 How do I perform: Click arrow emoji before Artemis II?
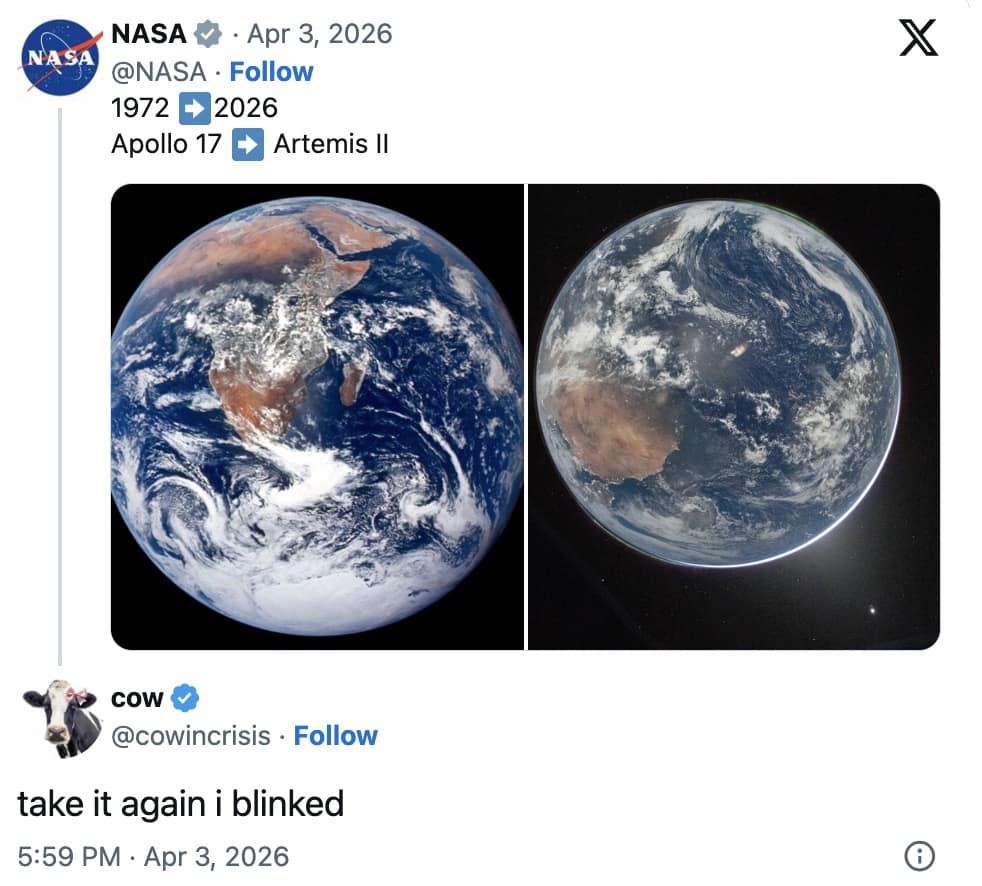[247, 144]
